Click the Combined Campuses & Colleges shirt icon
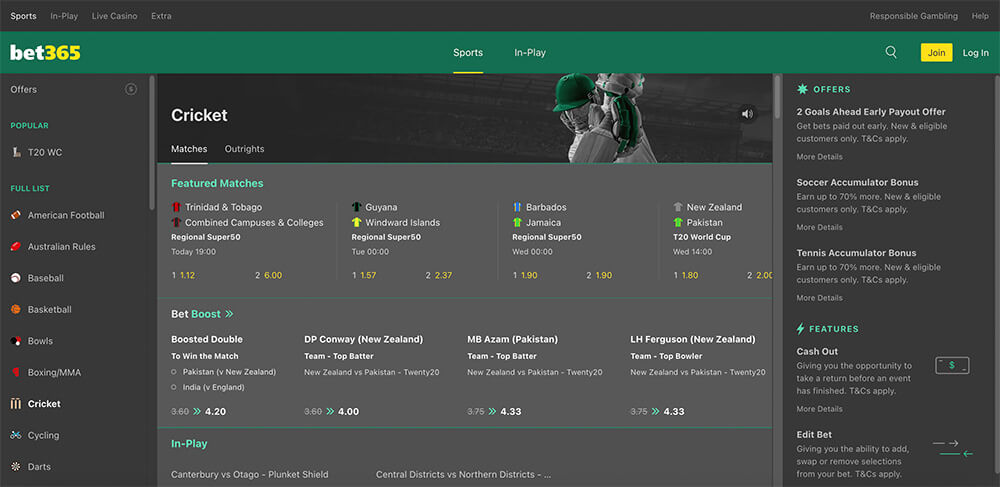 click(x=177, y=222)
